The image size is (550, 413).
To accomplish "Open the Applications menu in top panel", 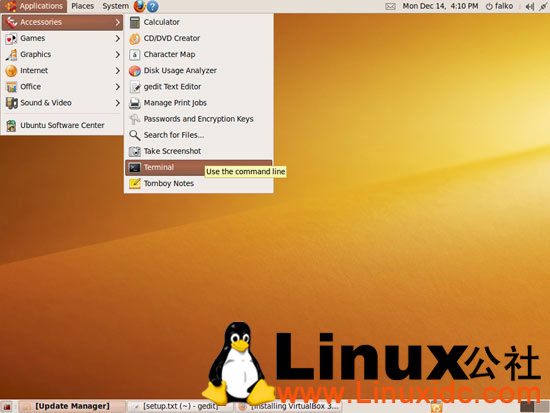I will click(34, 6).
